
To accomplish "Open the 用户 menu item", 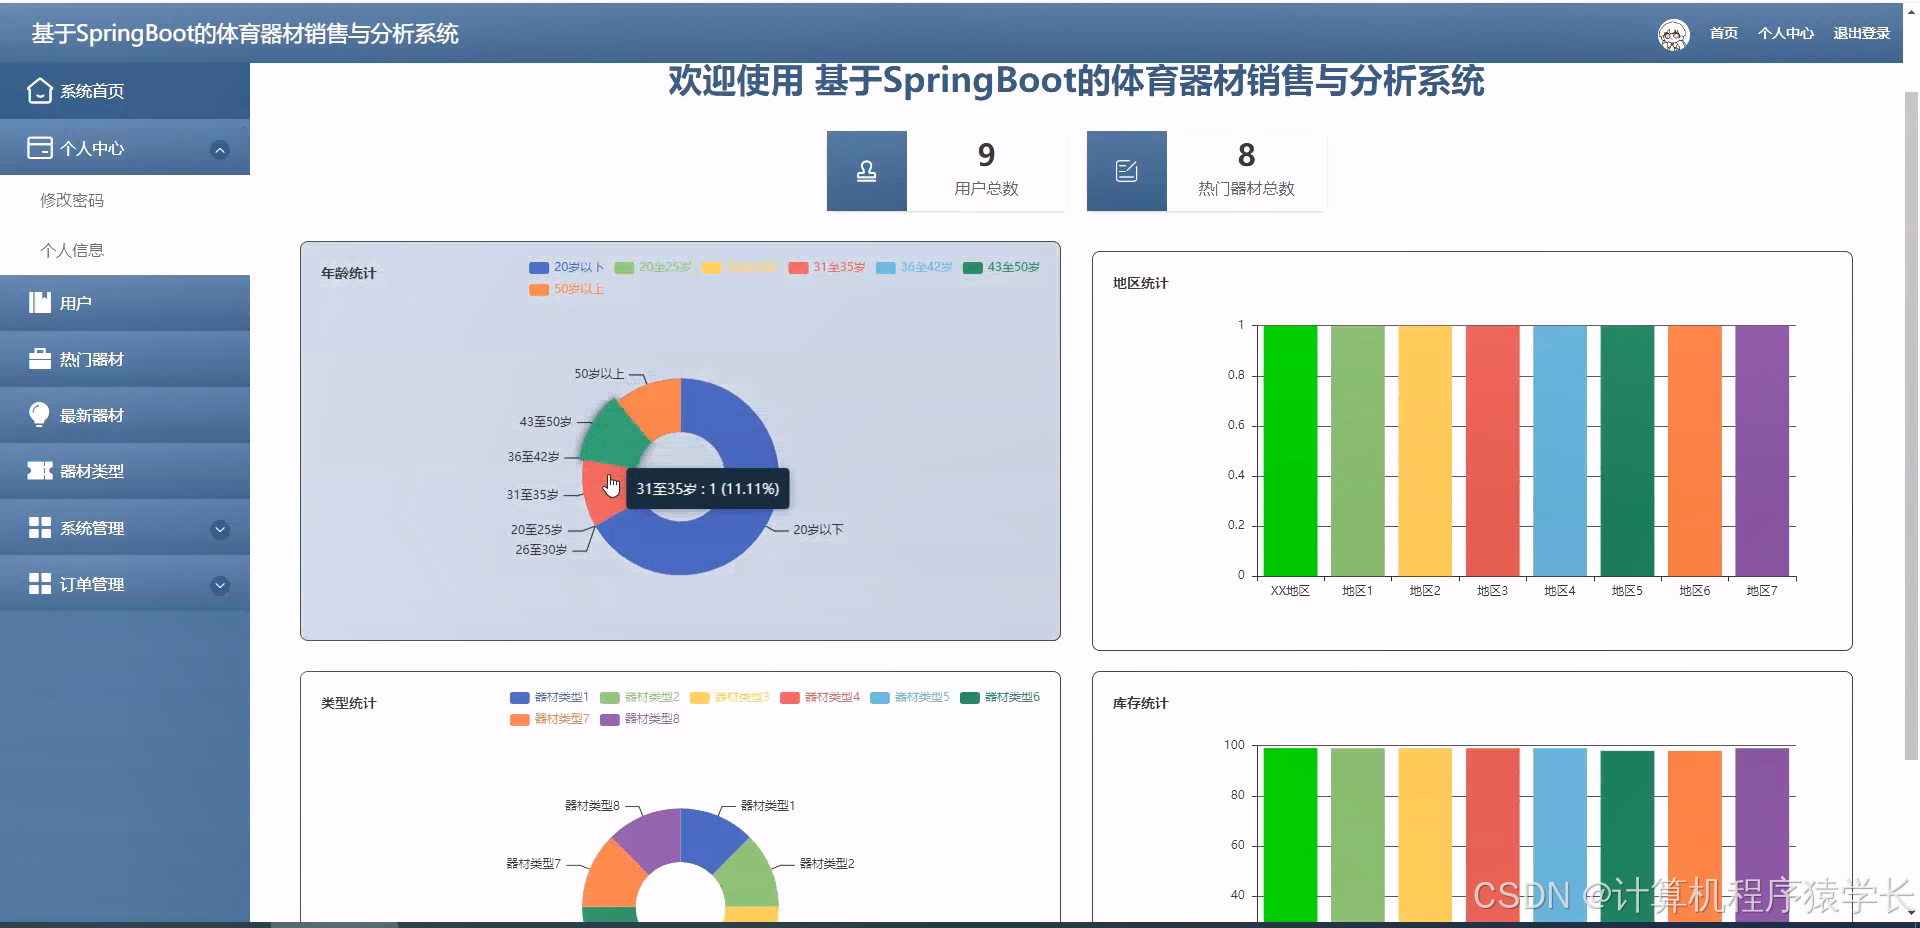I will 125,303.
